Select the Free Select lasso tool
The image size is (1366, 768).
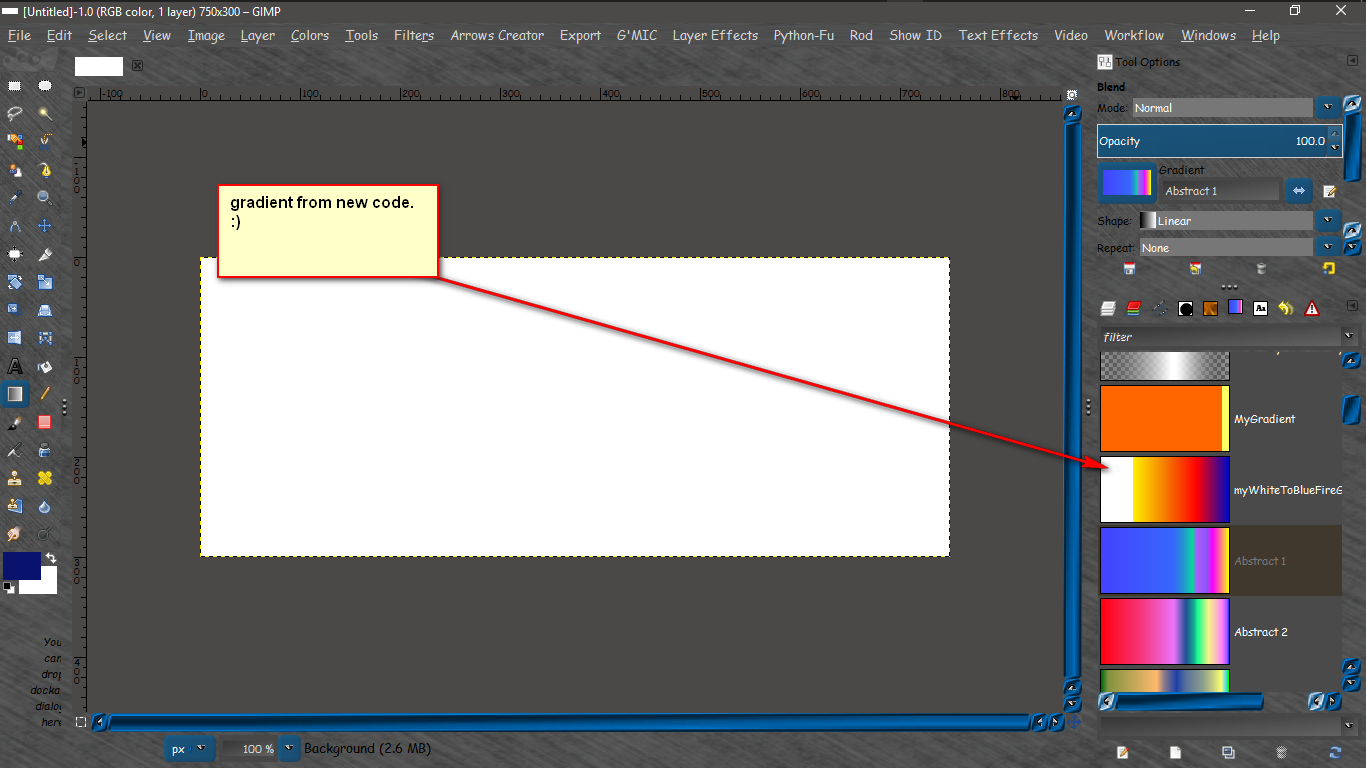click(x=15, y=114)
